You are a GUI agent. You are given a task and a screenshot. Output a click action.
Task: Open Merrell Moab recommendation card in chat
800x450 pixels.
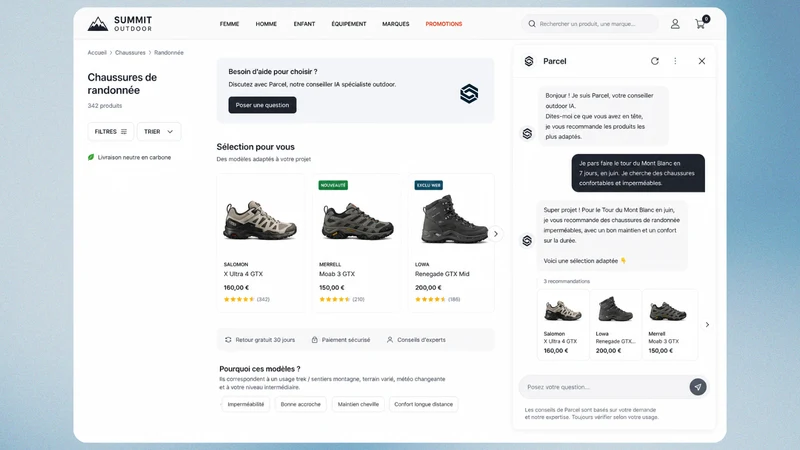coord(669,324)
